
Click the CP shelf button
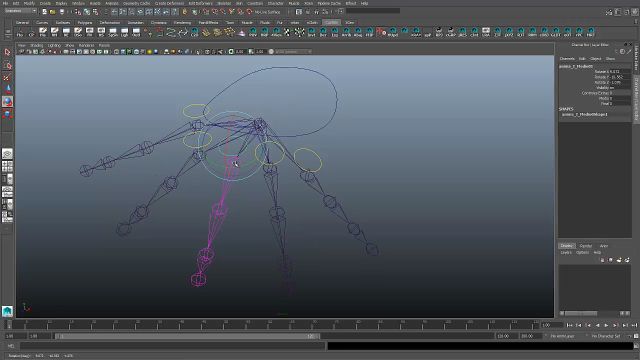tap(31, 32)
